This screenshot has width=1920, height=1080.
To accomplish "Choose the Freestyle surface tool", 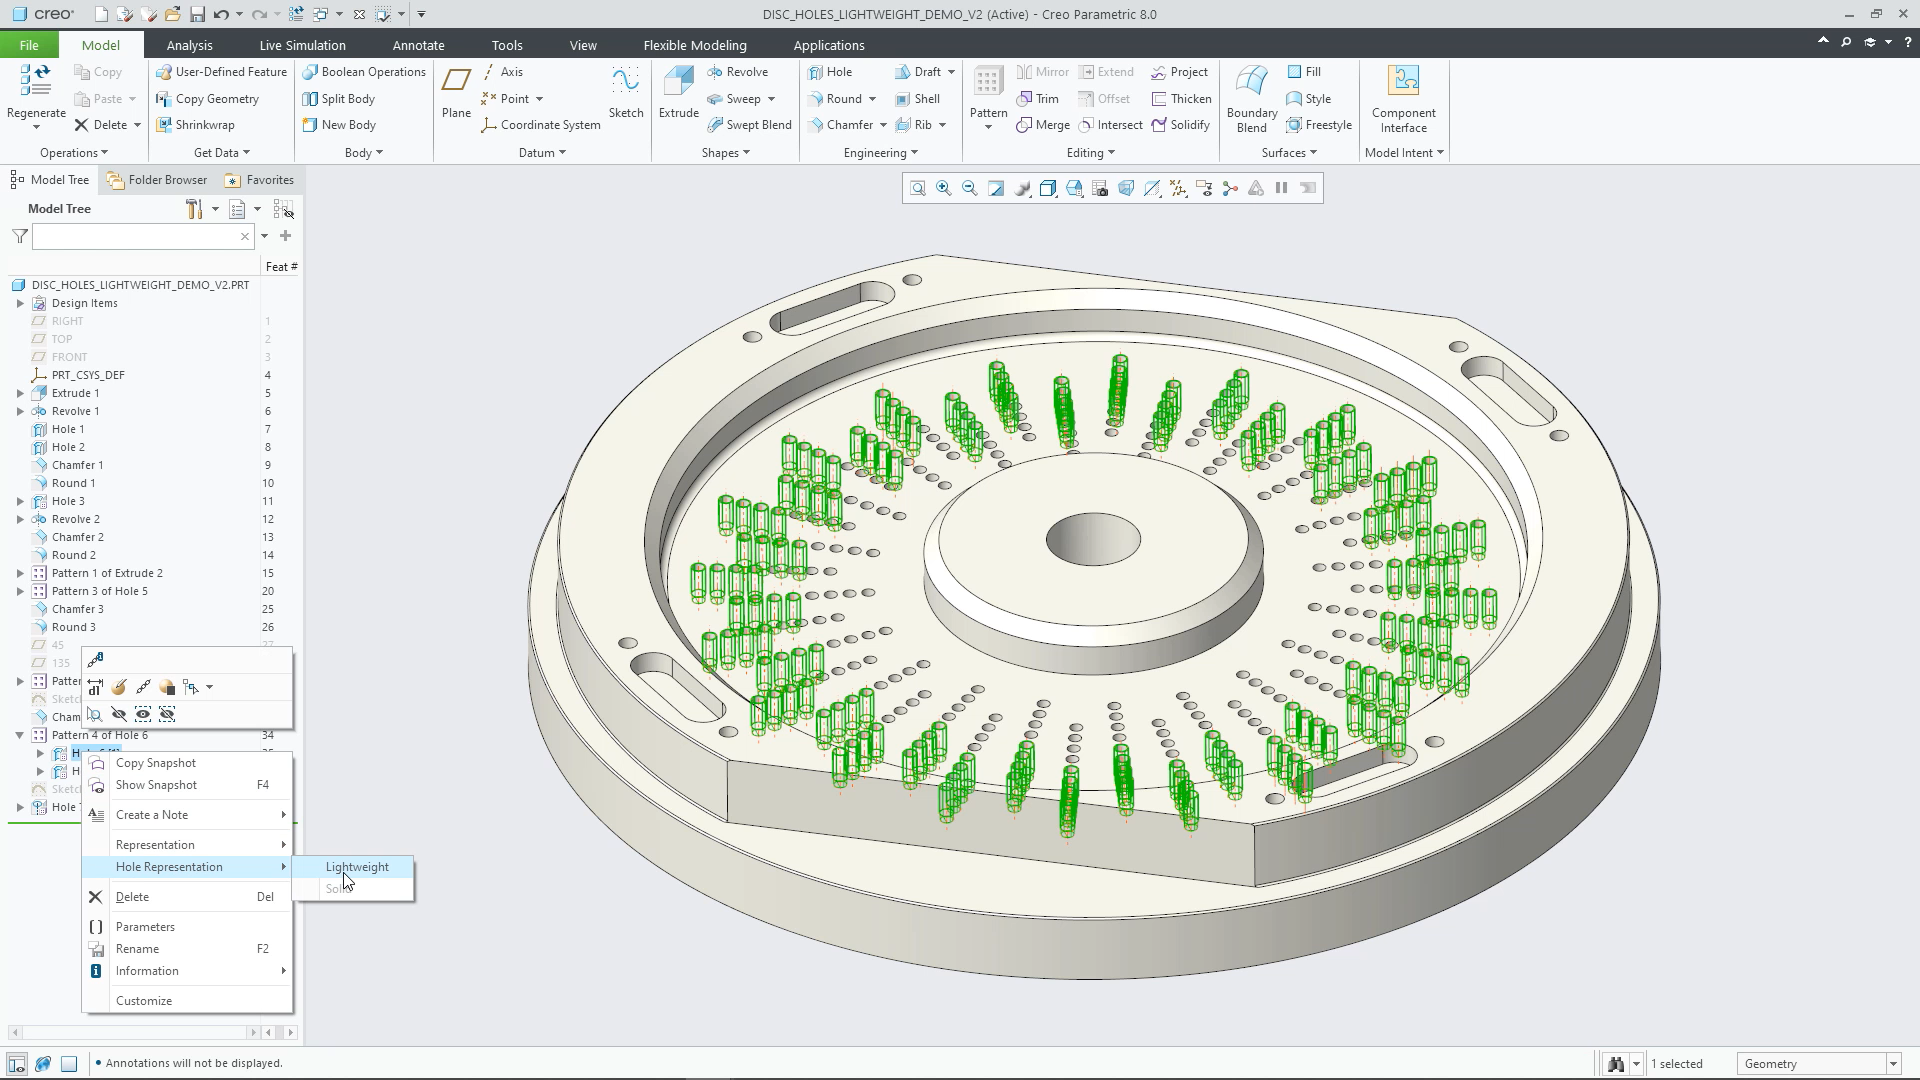I will coord(1319,125).
